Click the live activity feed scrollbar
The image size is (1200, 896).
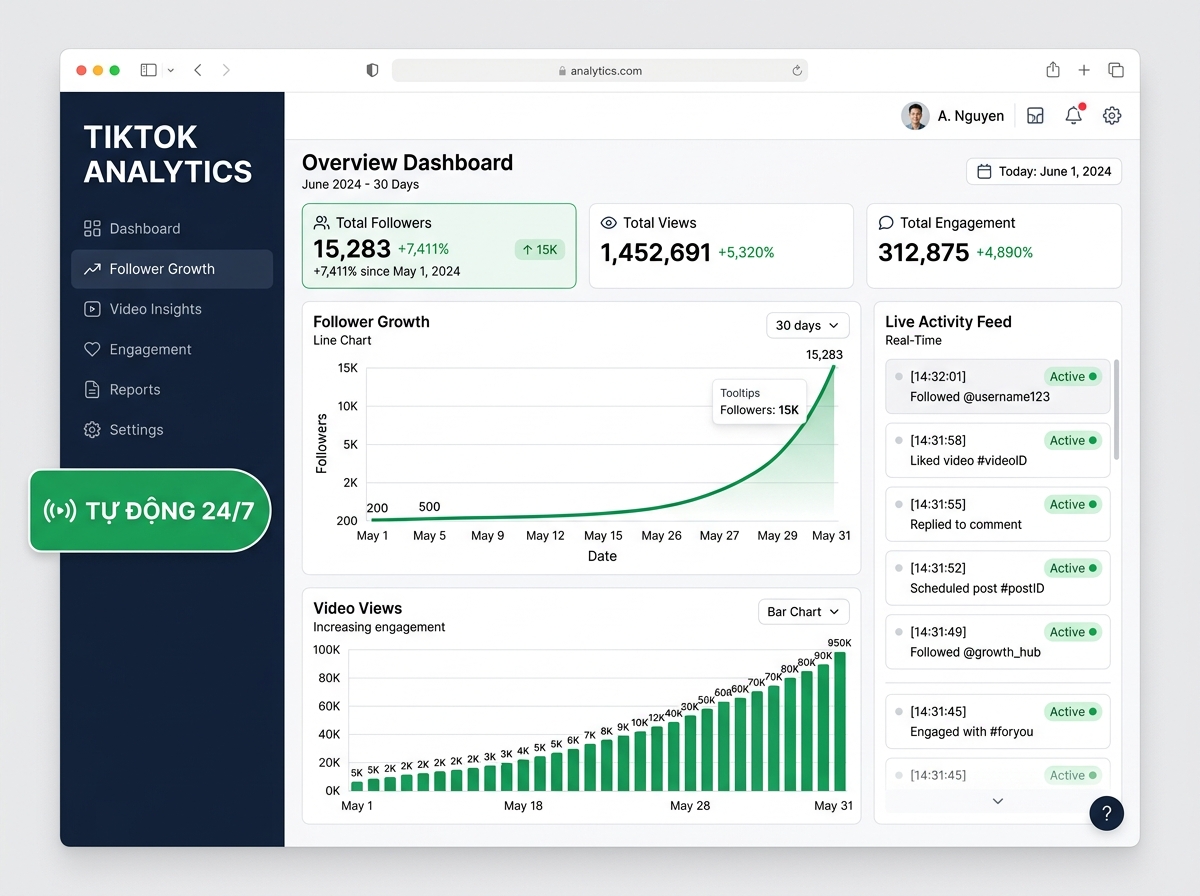point(1116,408)
